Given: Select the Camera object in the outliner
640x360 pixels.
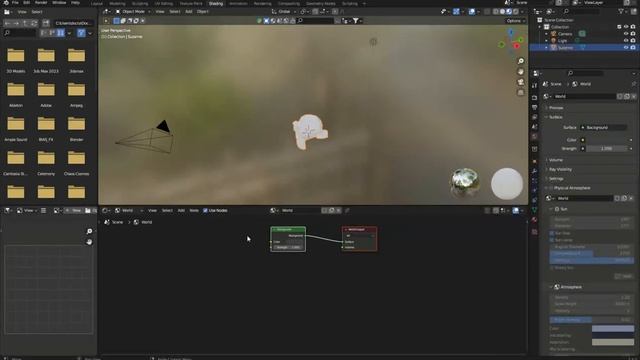Looking at the screenshot, I should [565, 34].
